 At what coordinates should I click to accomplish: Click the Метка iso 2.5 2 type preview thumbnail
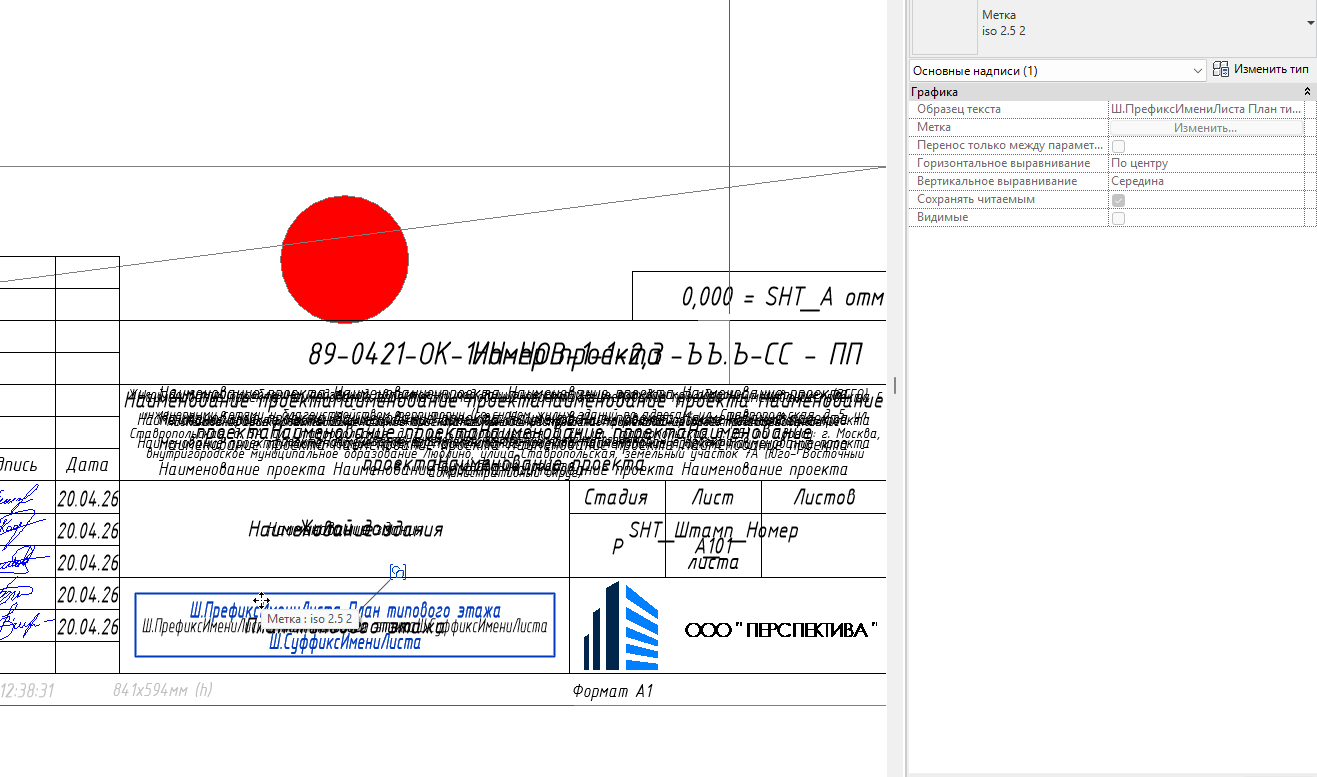tap(943, 26)
